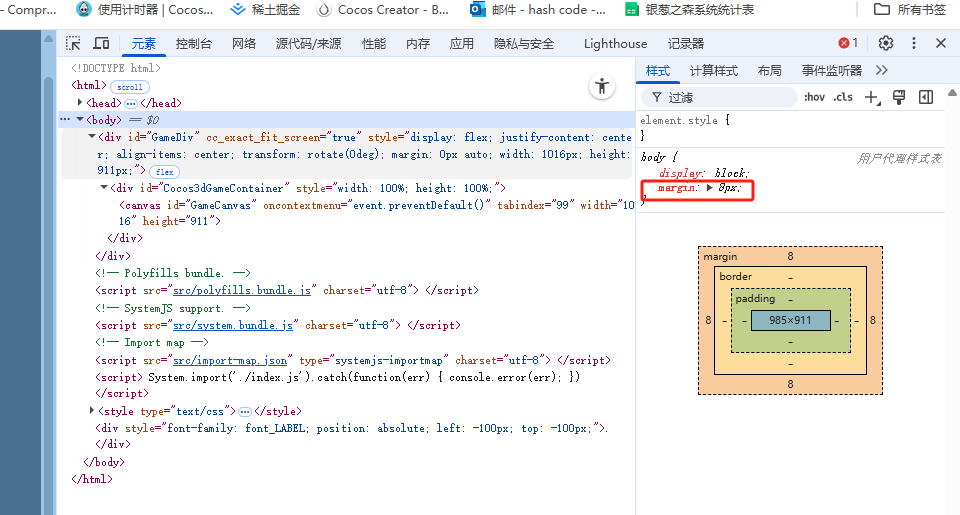Open the bookmarks folder icon
This screenshot has height=515, width=960.
882,9
